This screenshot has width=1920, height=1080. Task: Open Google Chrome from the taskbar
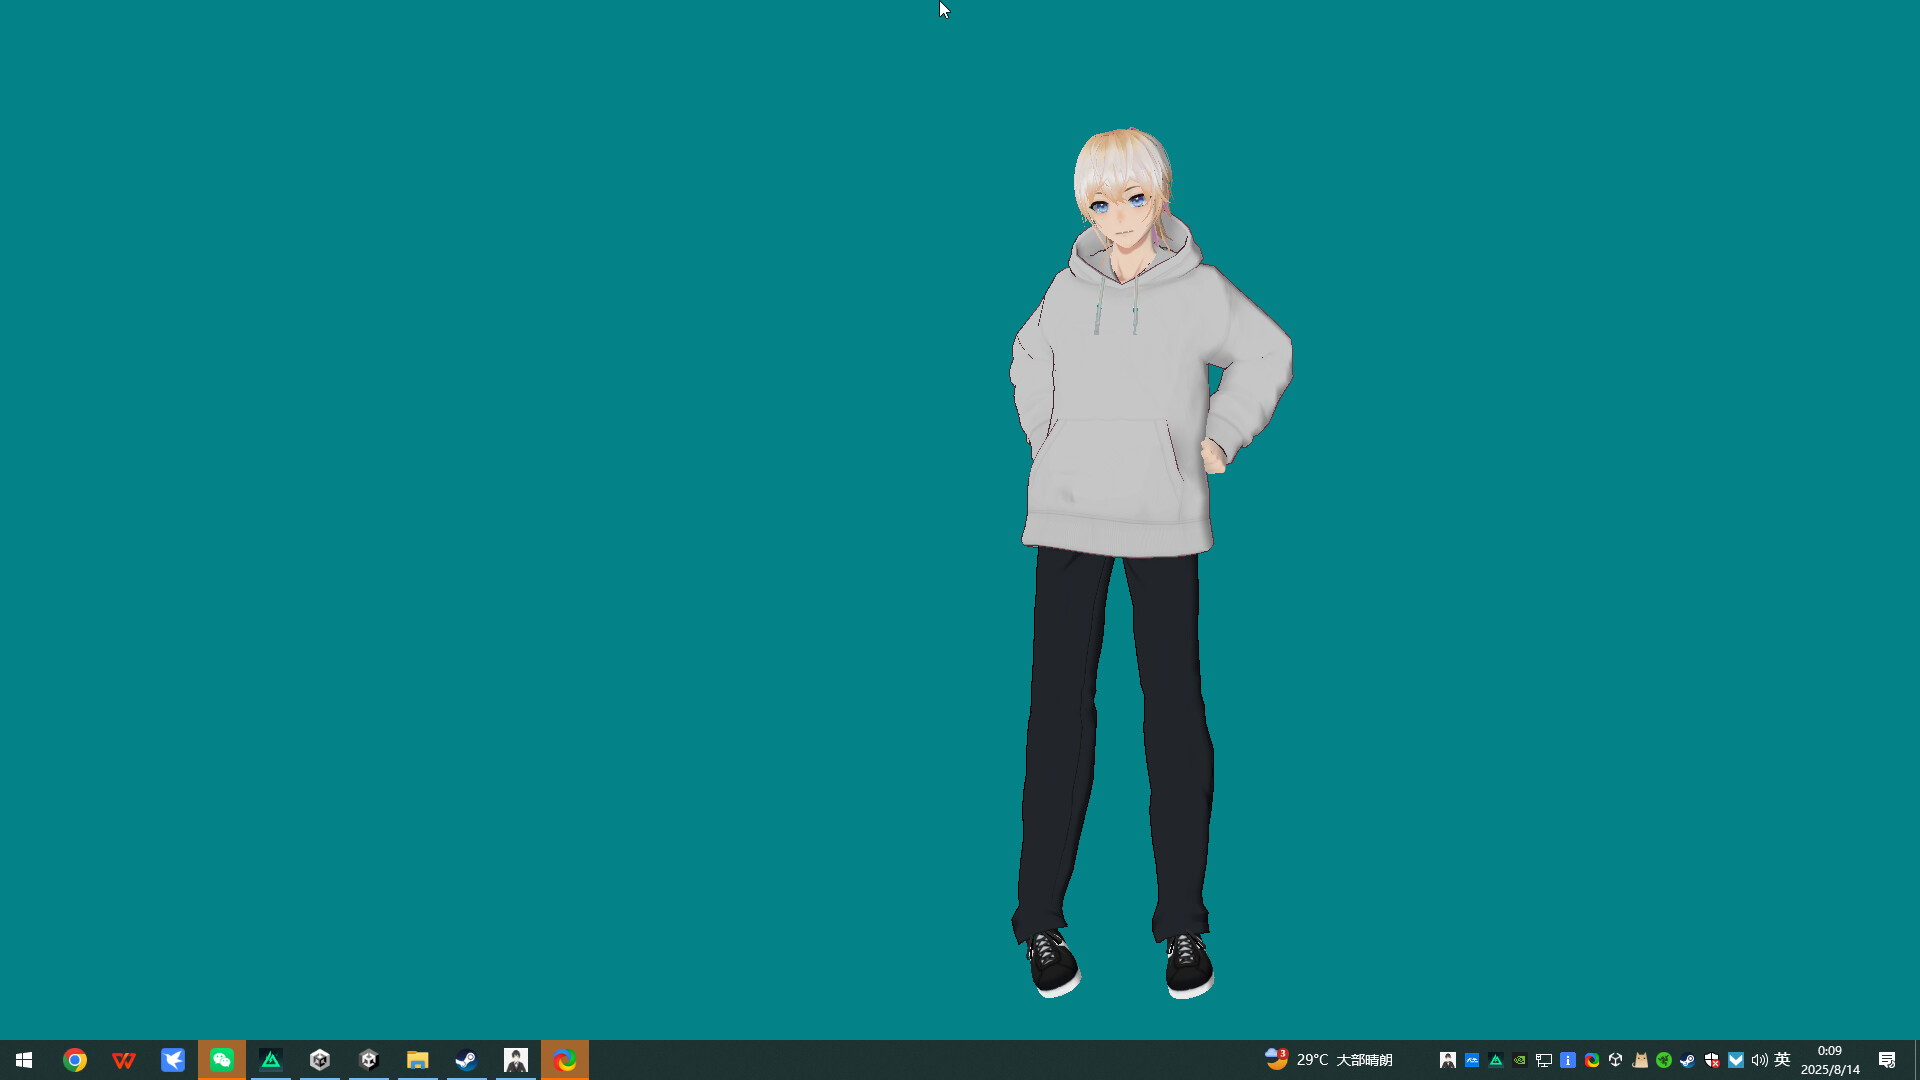click(x=75, y=1059)
